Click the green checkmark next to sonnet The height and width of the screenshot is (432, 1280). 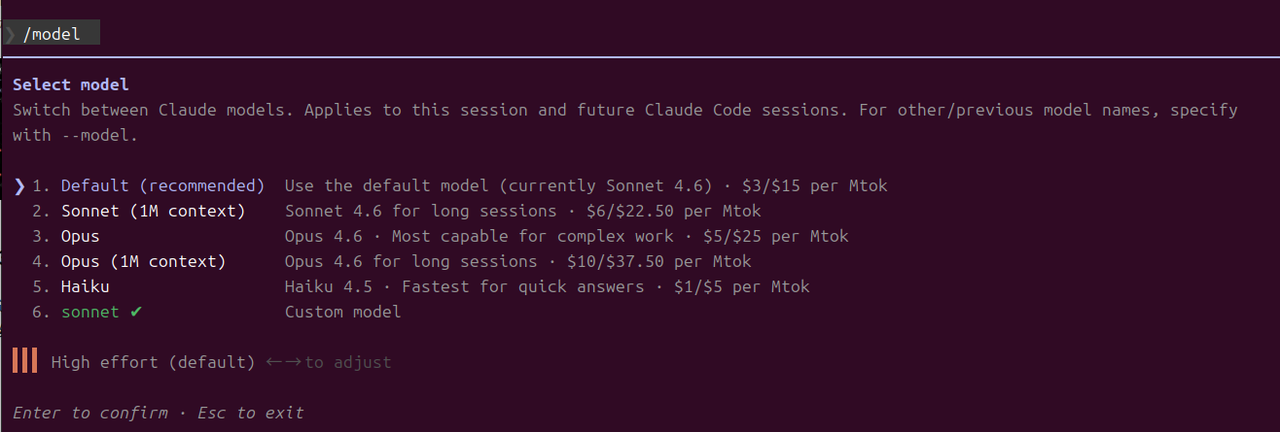(x=136, y=312)
